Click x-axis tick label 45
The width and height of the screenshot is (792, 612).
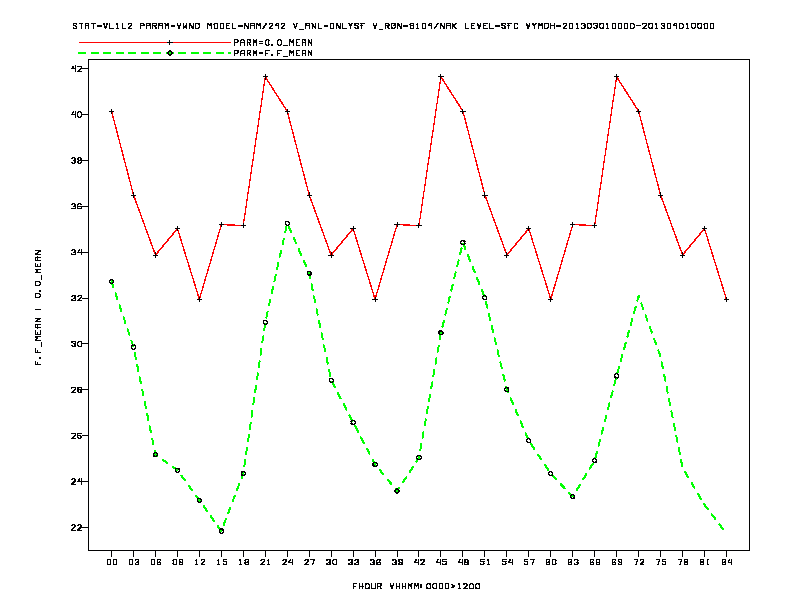pos(441,562)
